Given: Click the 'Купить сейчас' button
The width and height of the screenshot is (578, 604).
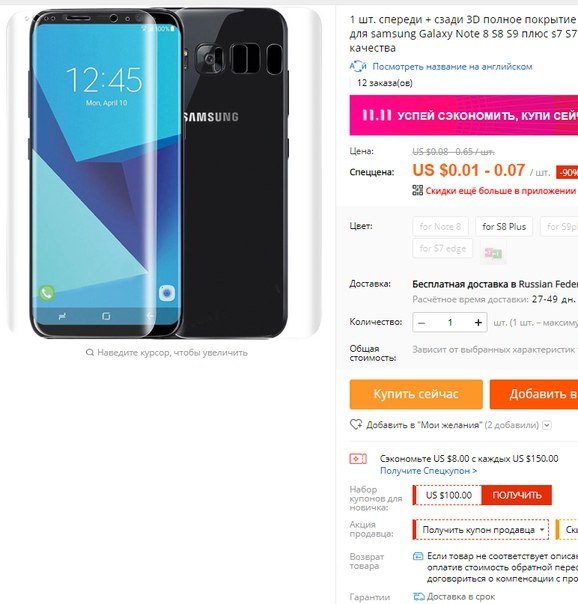Looking at the screenshot, I should (416, 394).
